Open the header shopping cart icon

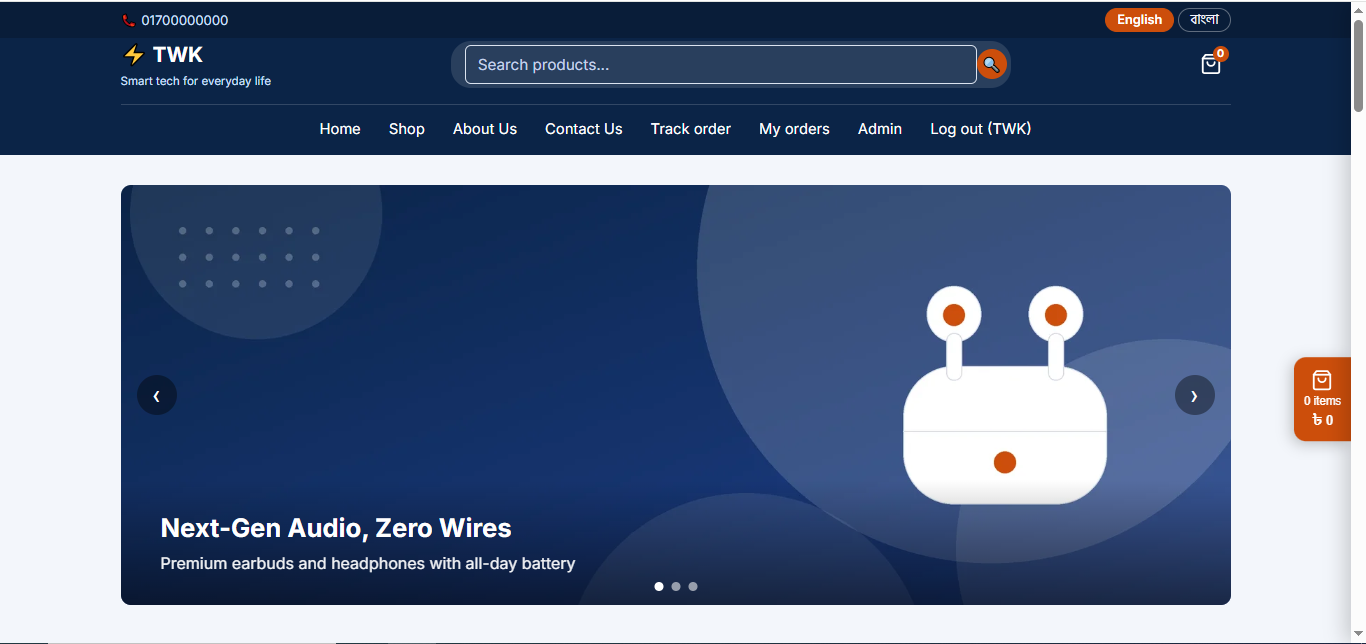click(1211, 64)
